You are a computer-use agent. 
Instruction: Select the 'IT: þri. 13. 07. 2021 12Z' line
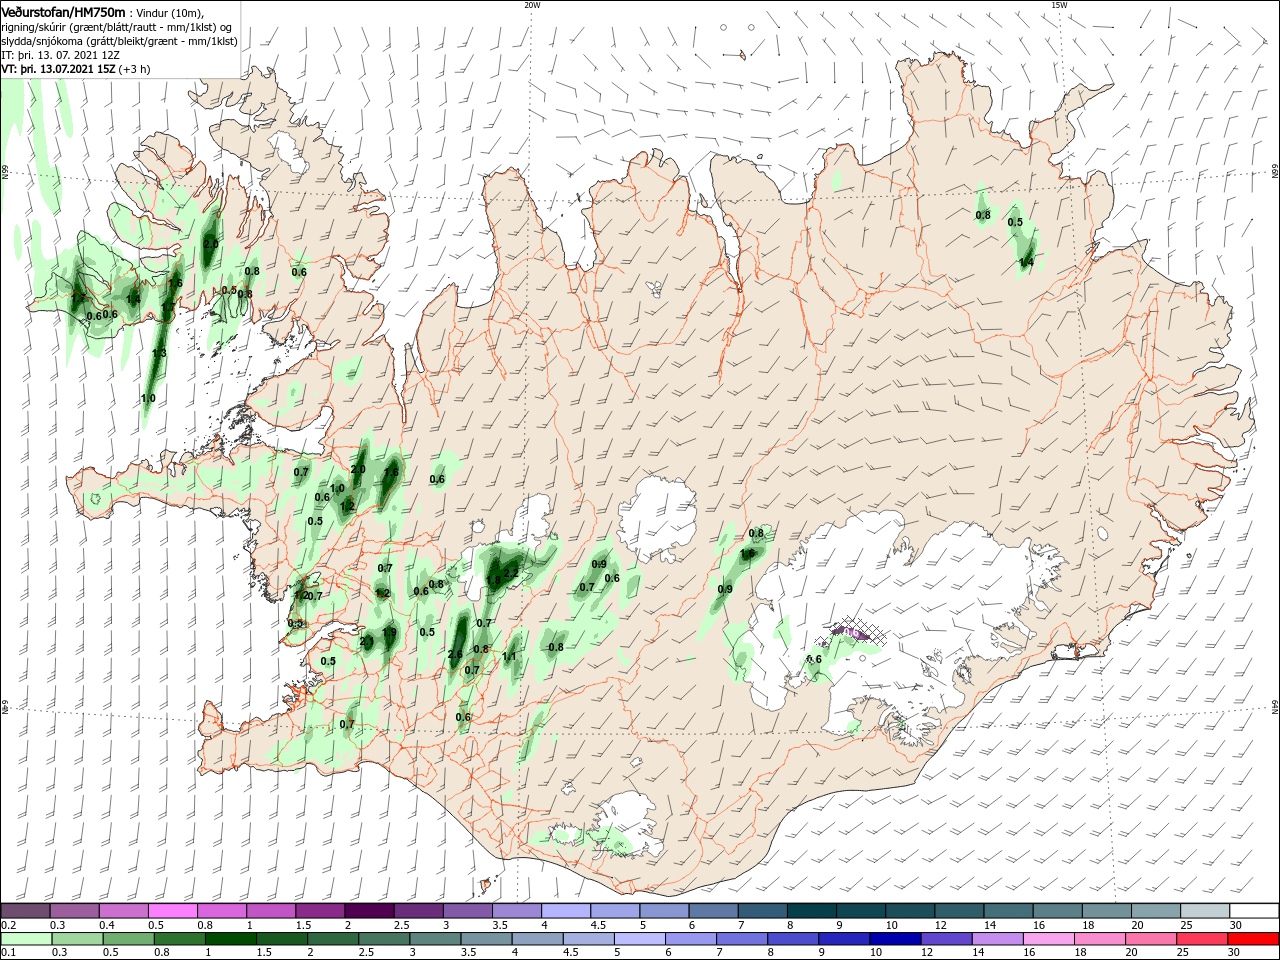tap(61, 55)
